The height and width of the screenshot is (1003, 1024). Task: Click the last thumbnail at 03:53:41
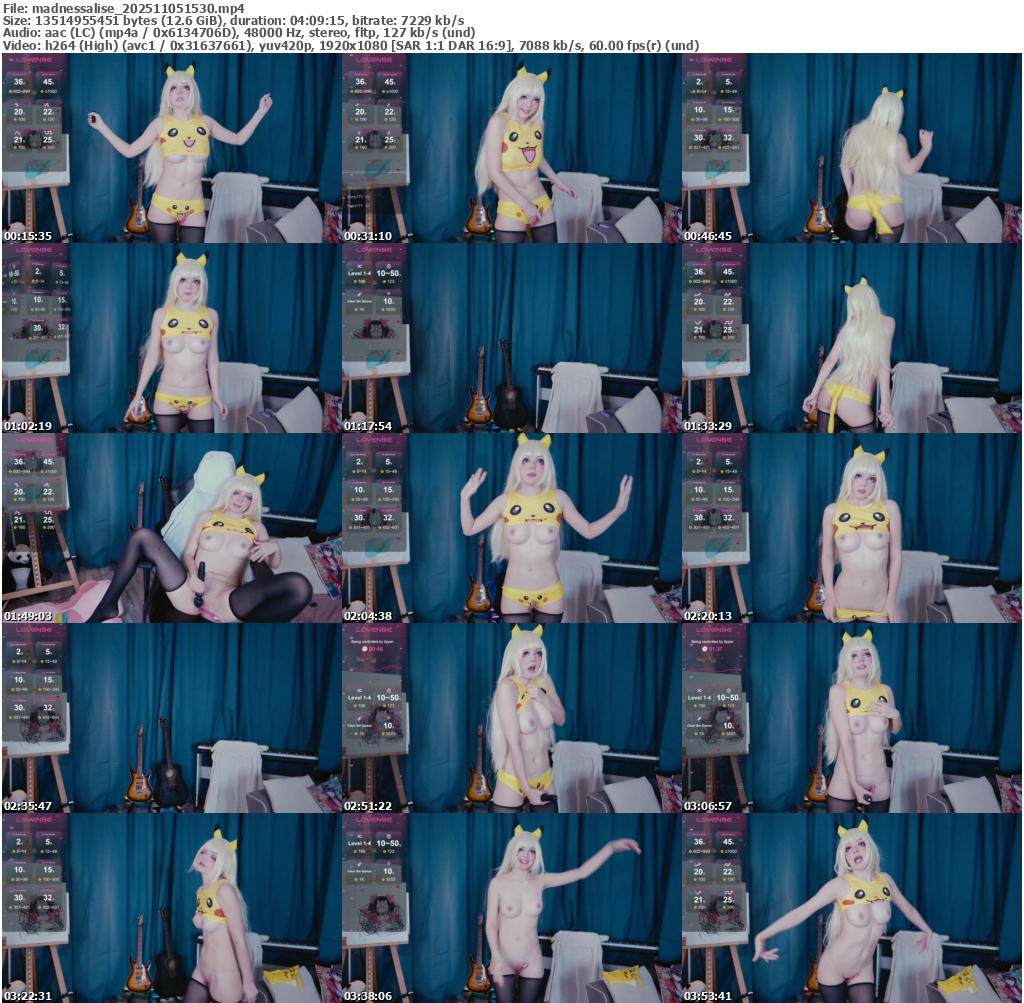pos(851,908)
